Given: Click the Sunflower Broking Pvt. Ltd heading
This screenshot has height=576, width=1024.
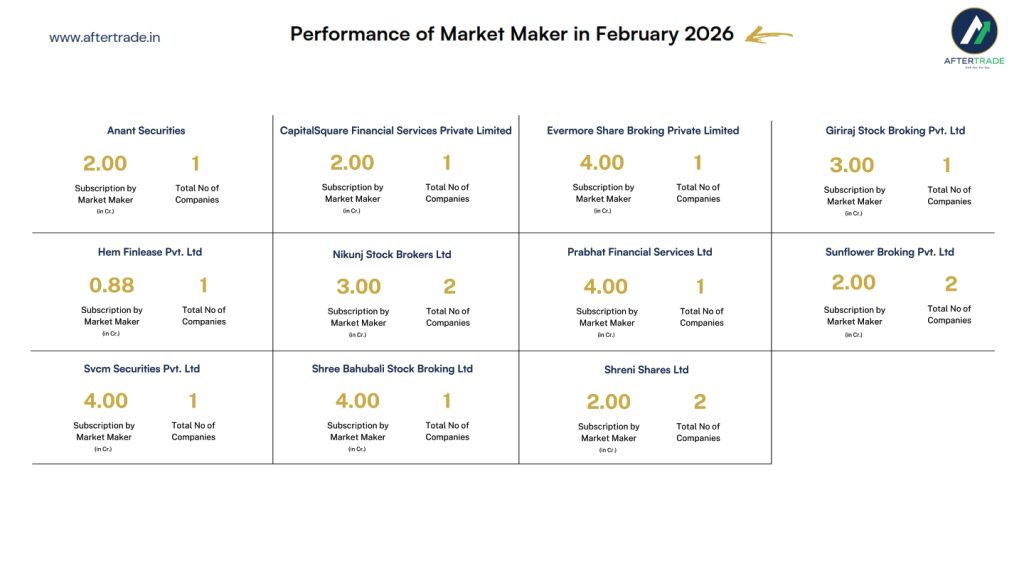Looking at the screenshot, I should pyautogui.click(x=890, y=252).
